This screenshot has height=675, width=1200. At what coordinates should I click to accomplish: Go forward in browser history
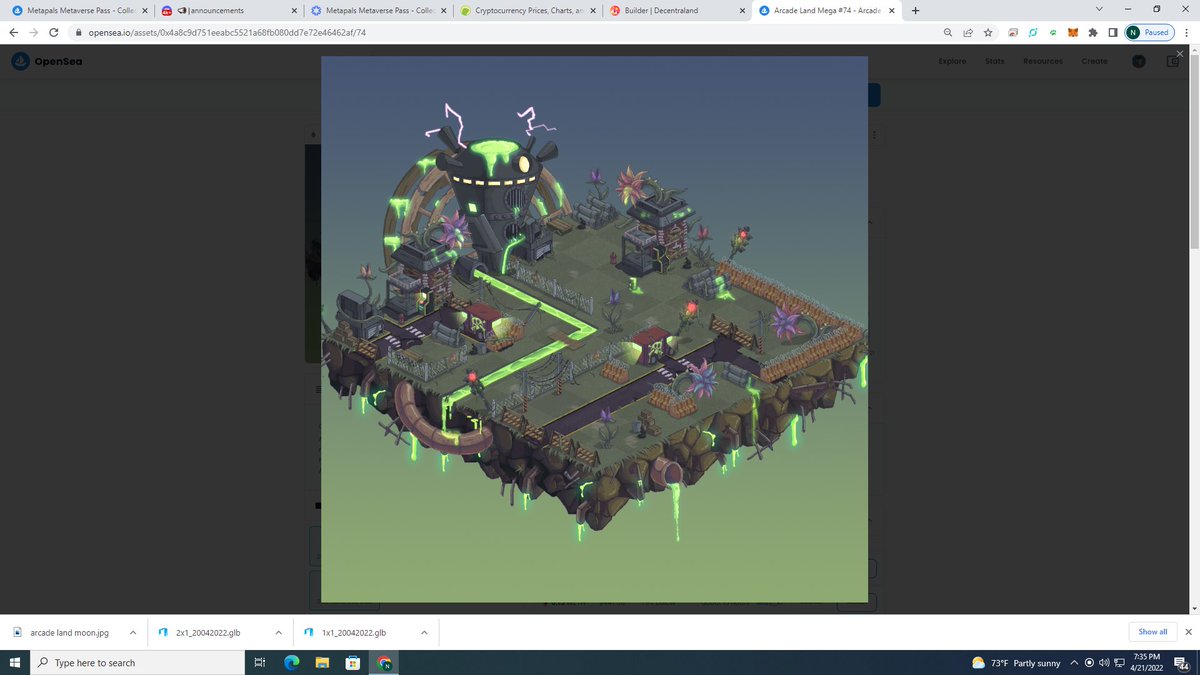coord(36,32)
